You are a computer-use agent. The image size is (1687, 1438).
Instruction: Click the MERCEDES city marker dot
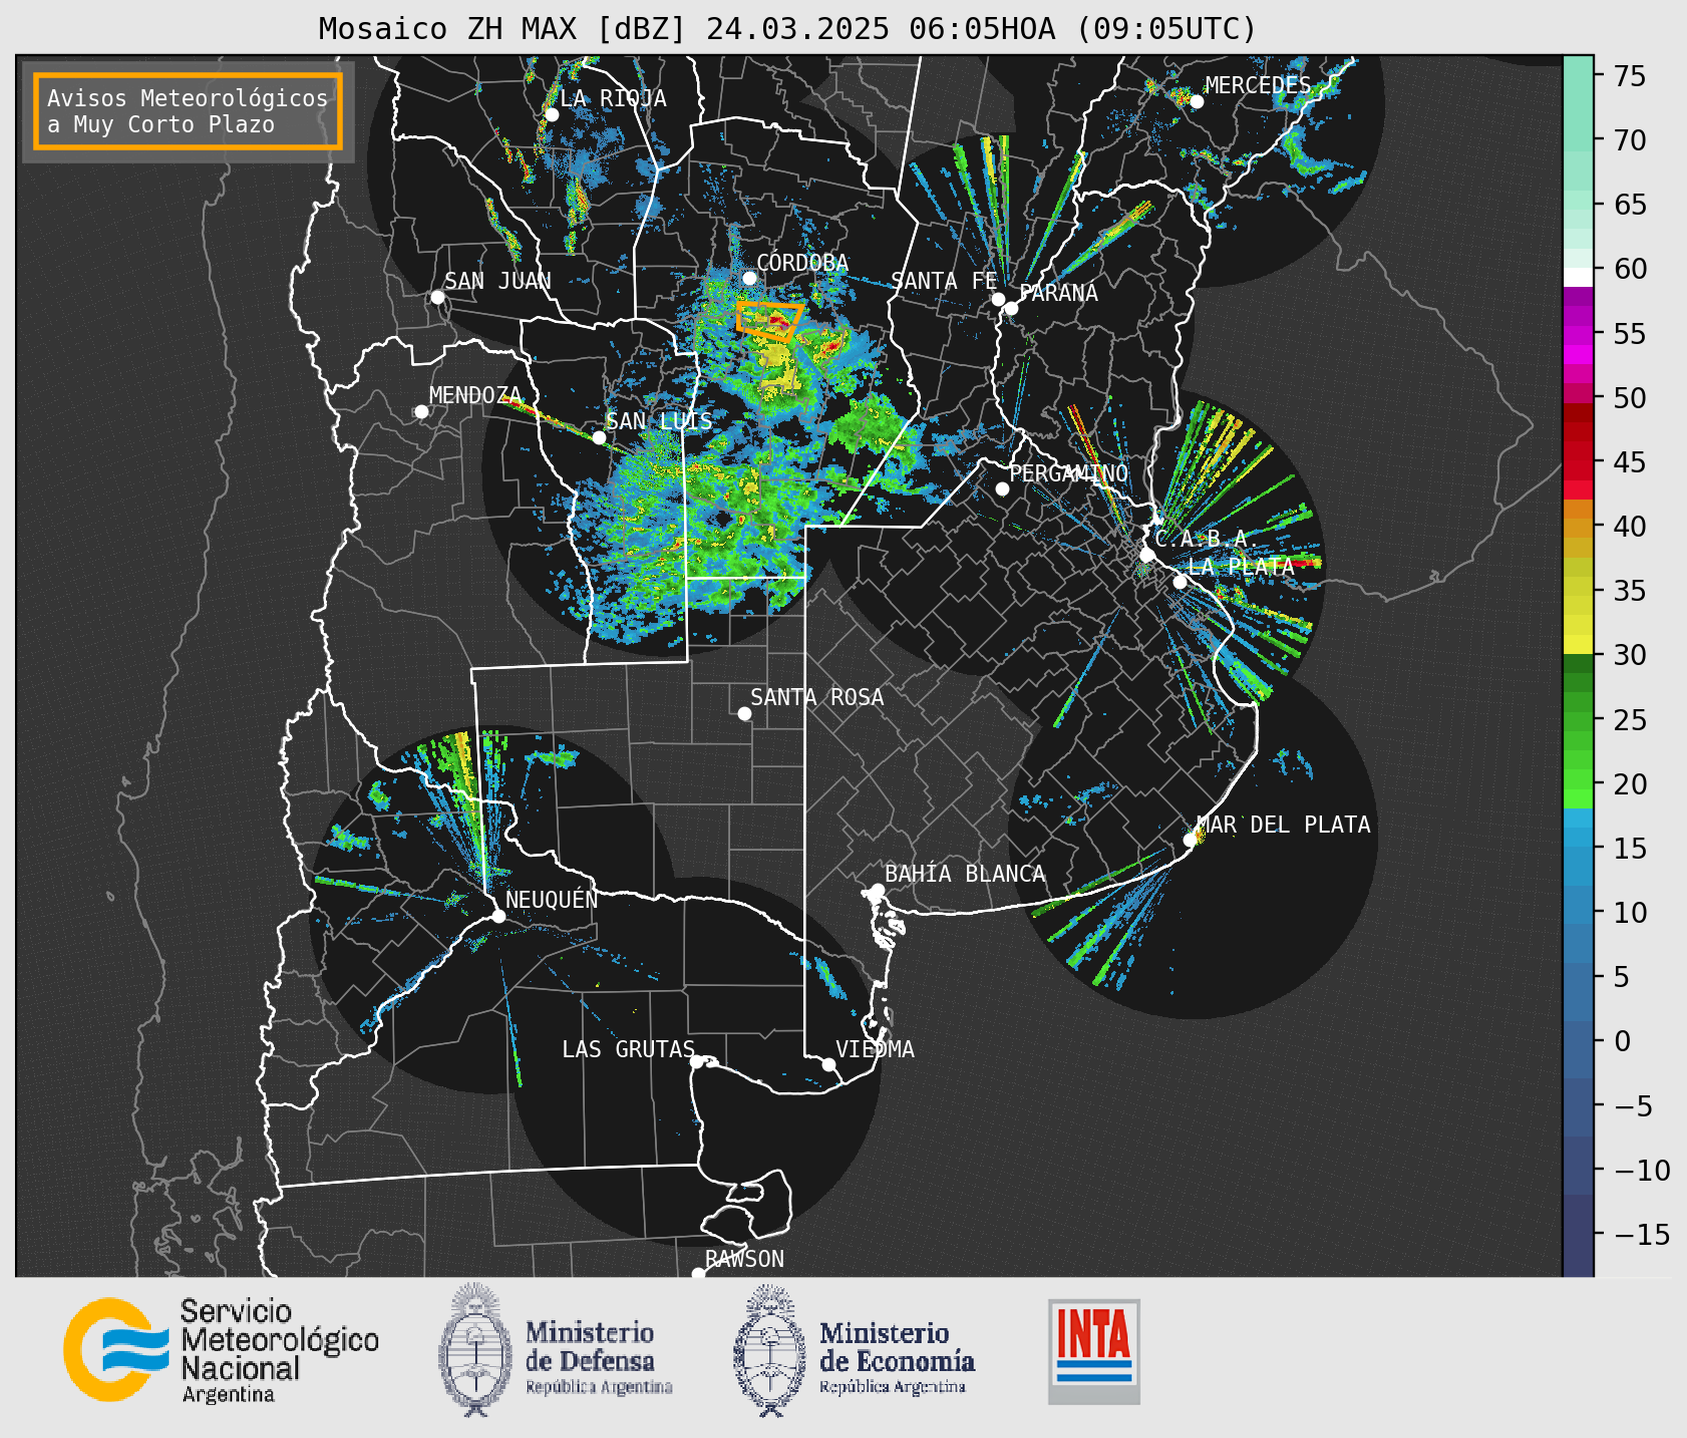pyautogui.click(x=1196, y=101)
